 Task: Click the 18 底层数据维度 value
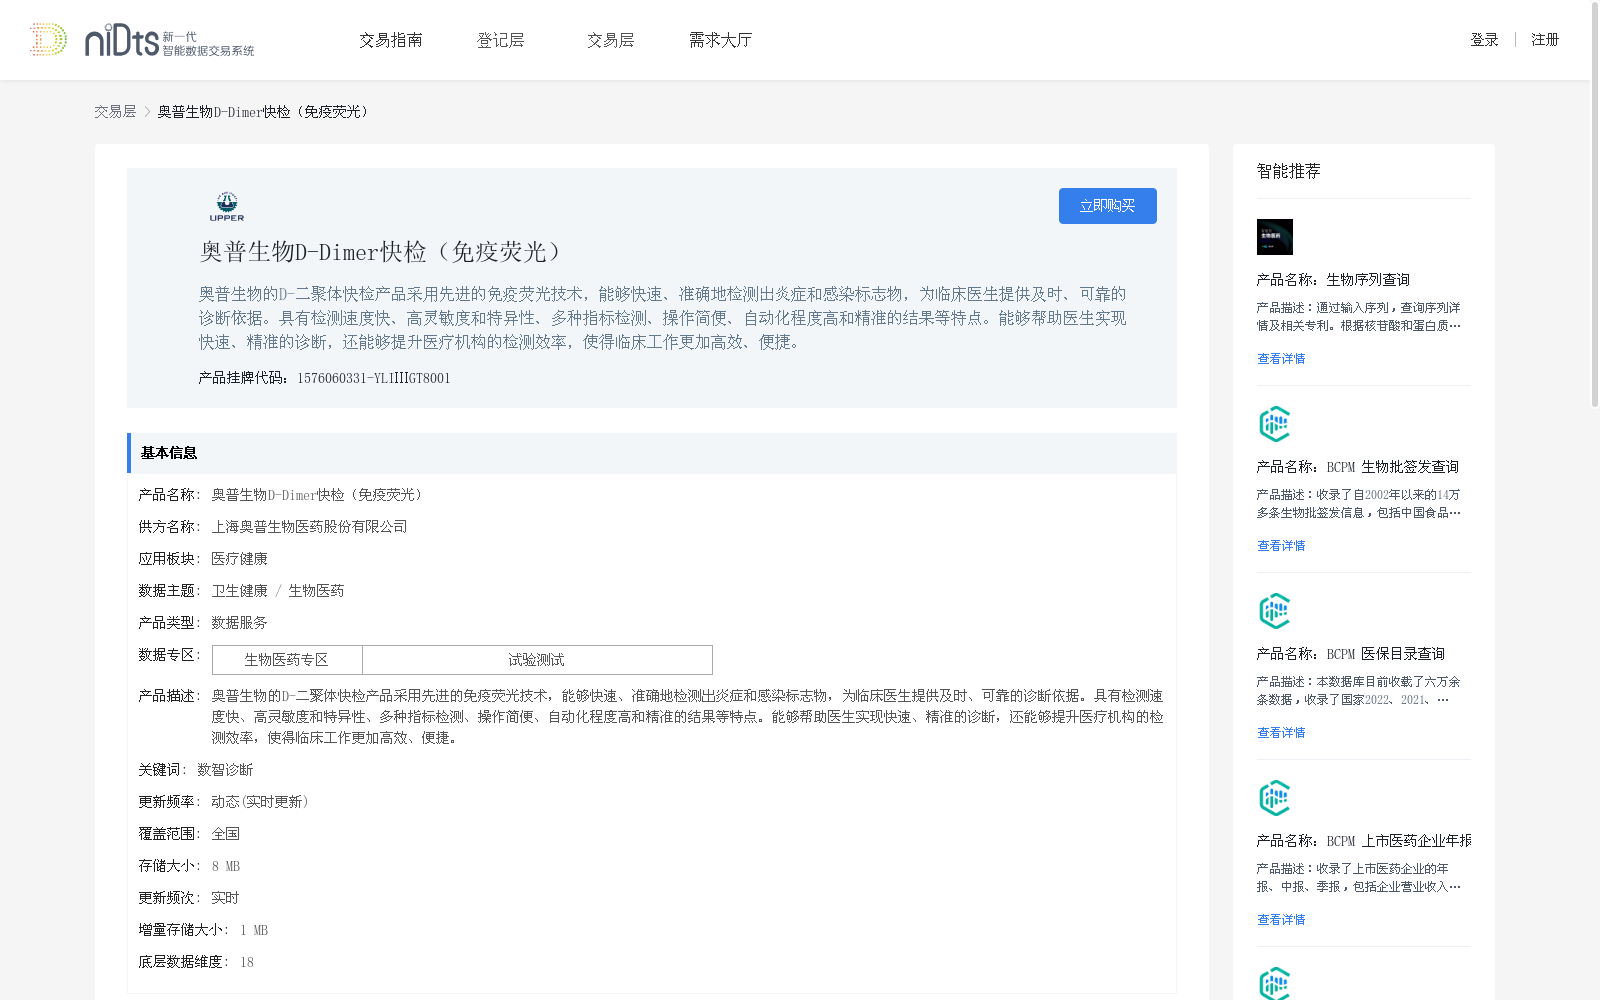coord(247,962)
